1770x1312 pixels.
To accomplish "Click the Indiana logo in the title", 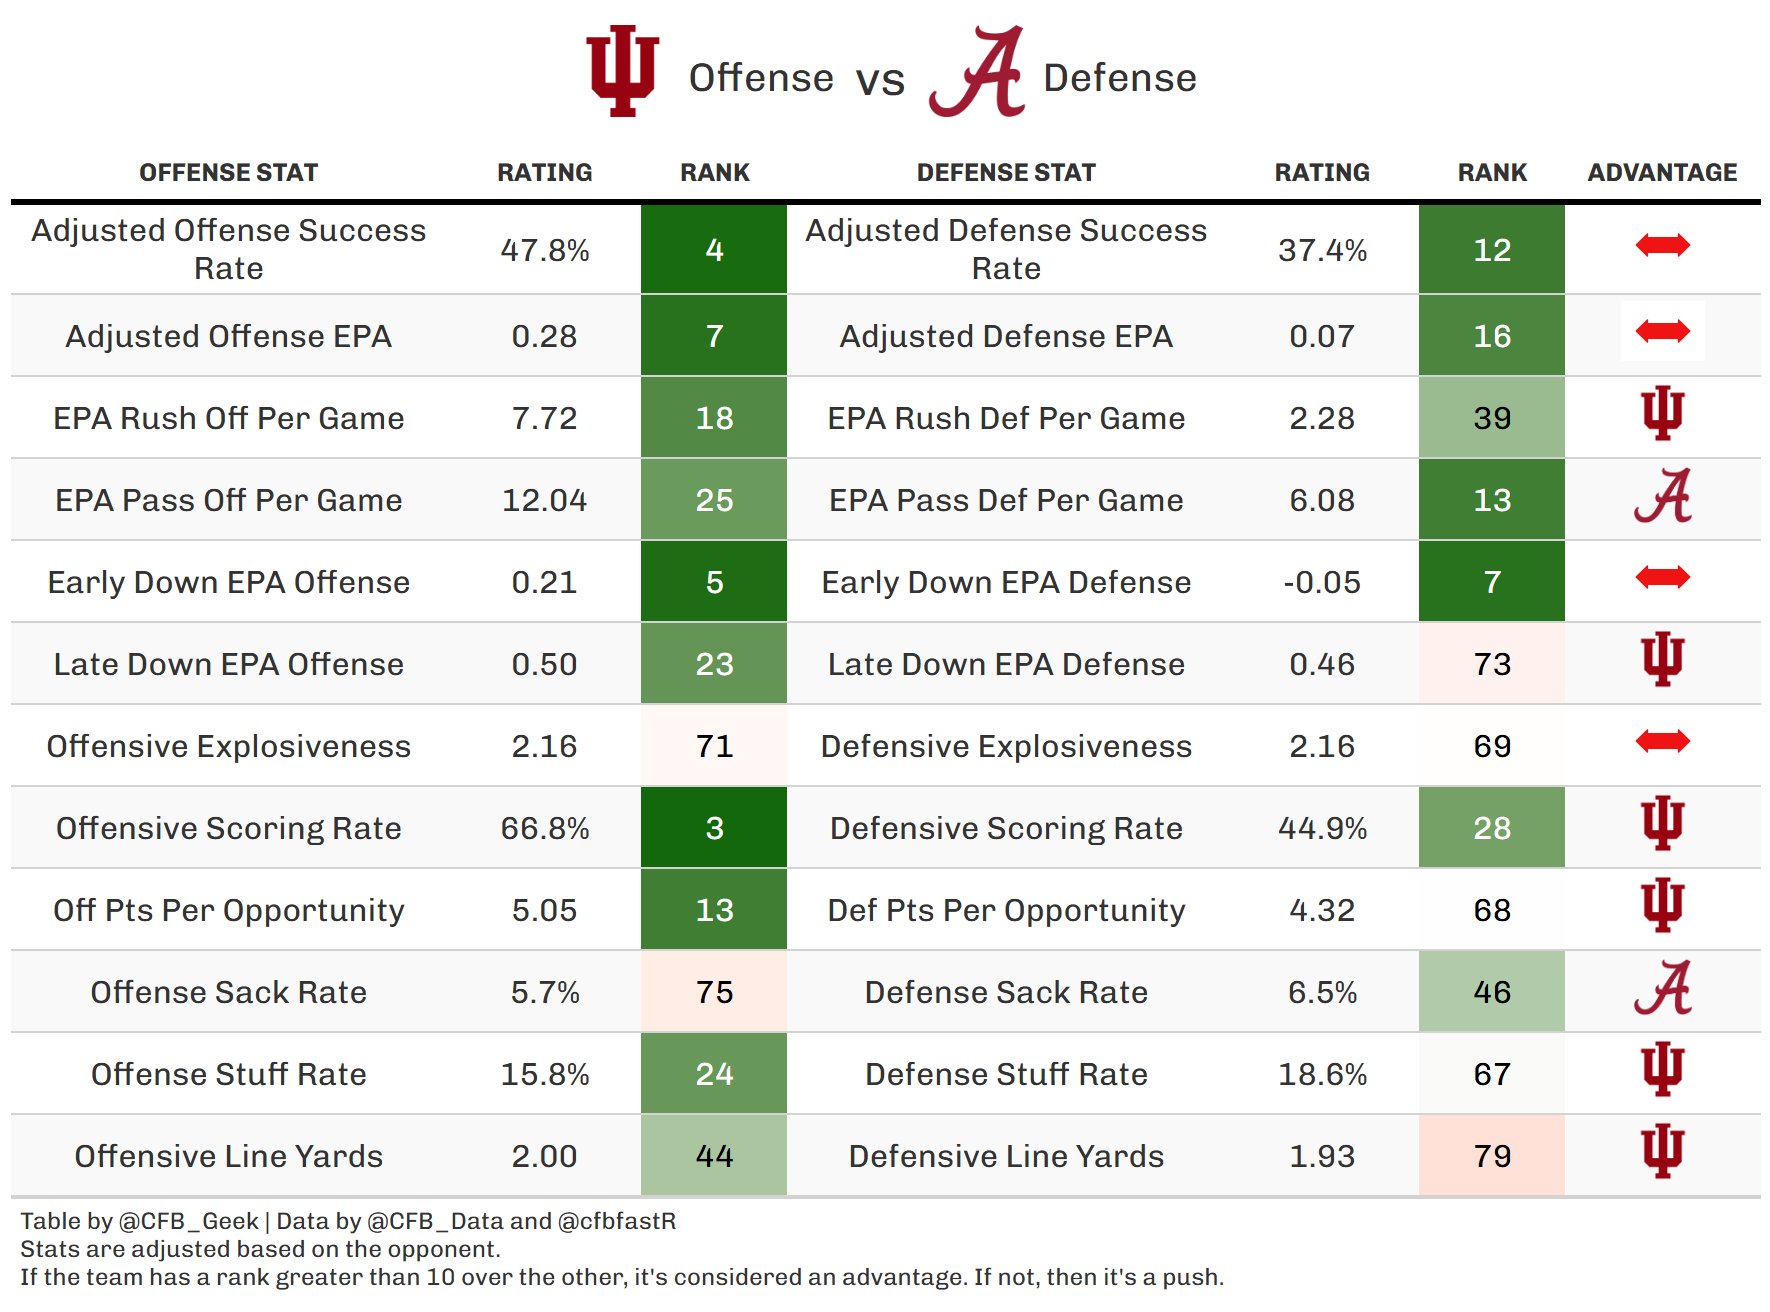I will coord(622,71).
